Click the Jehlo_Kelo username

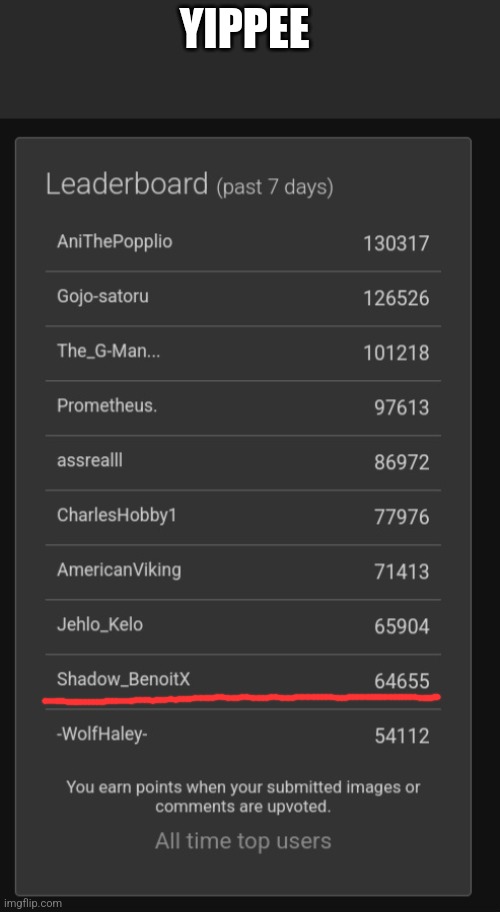100,625
